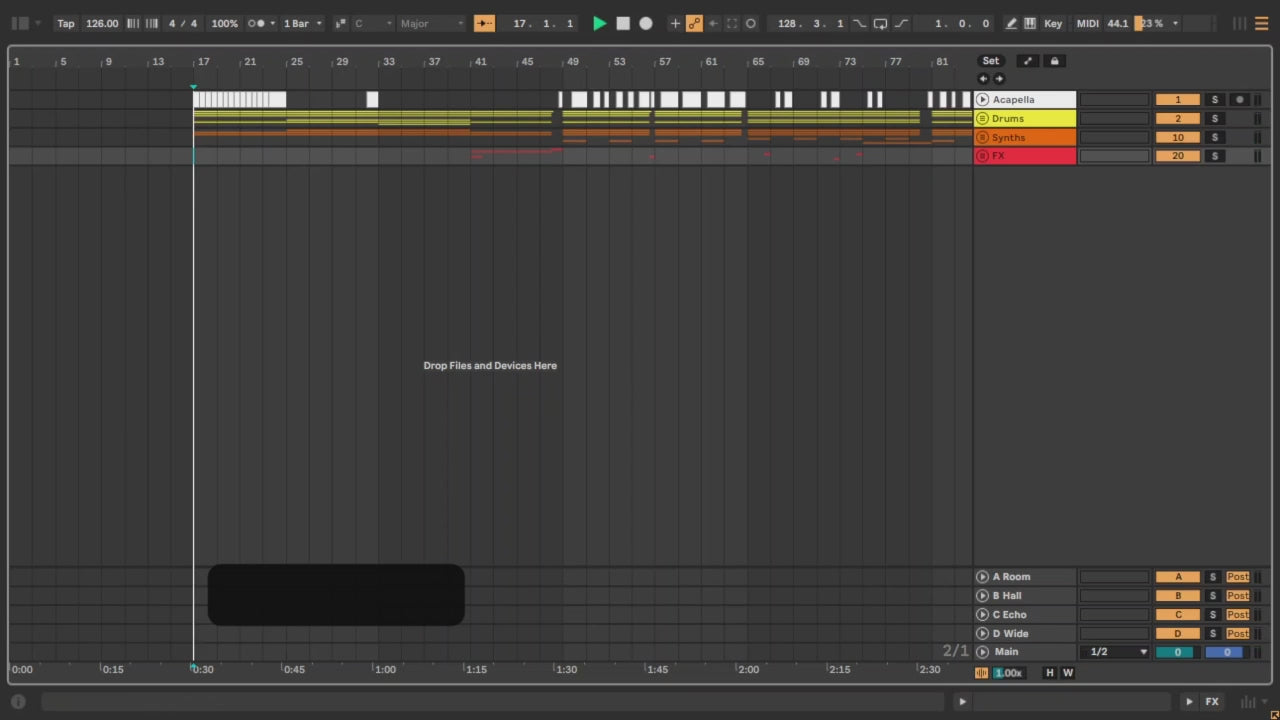The height and width of the screenshot is (720, 1280).
Task: Solo the Drums track
Action: click(x=1214, y=118)
